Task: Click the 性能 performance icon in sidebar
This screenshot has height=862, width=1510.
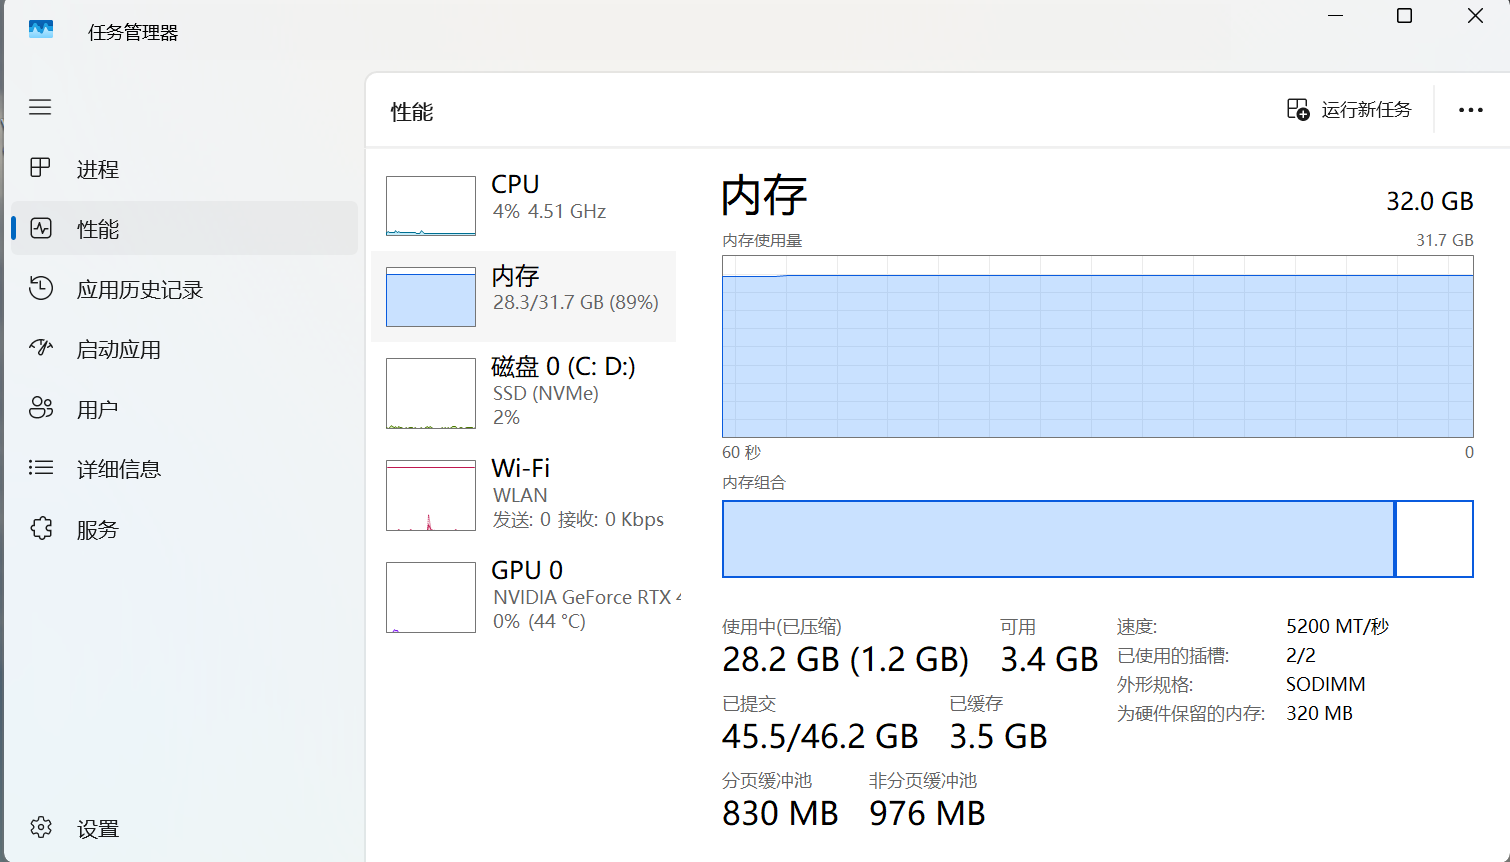Action: point(40,228)
